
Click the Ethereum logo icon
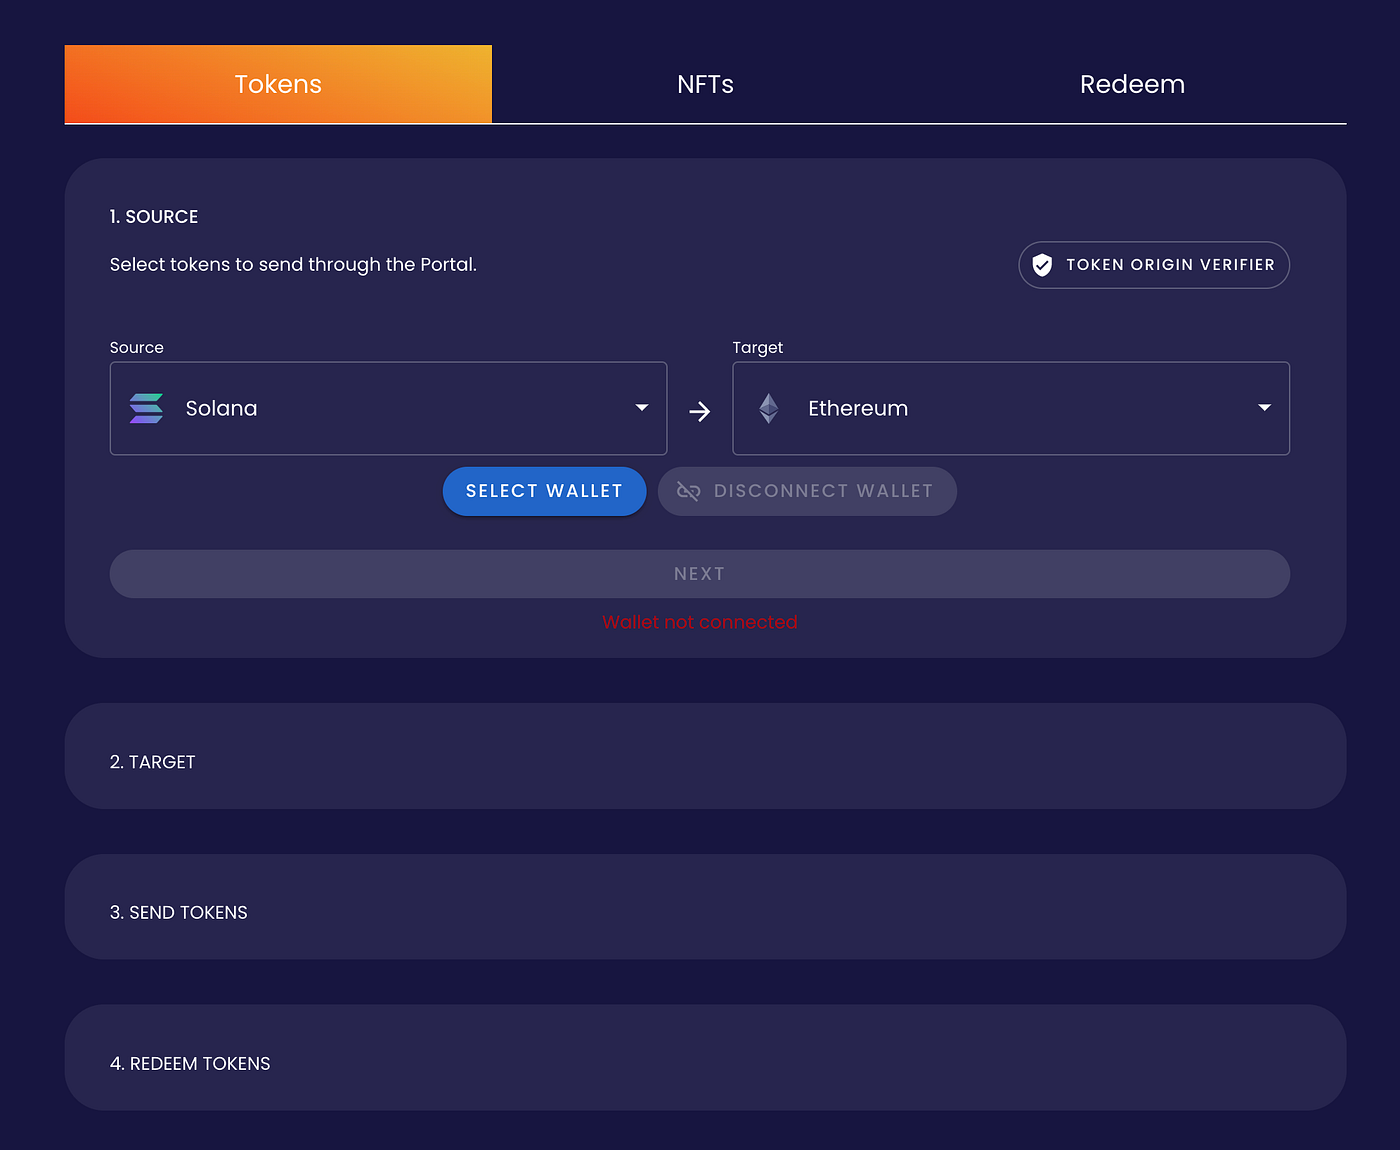pos(769,408)
